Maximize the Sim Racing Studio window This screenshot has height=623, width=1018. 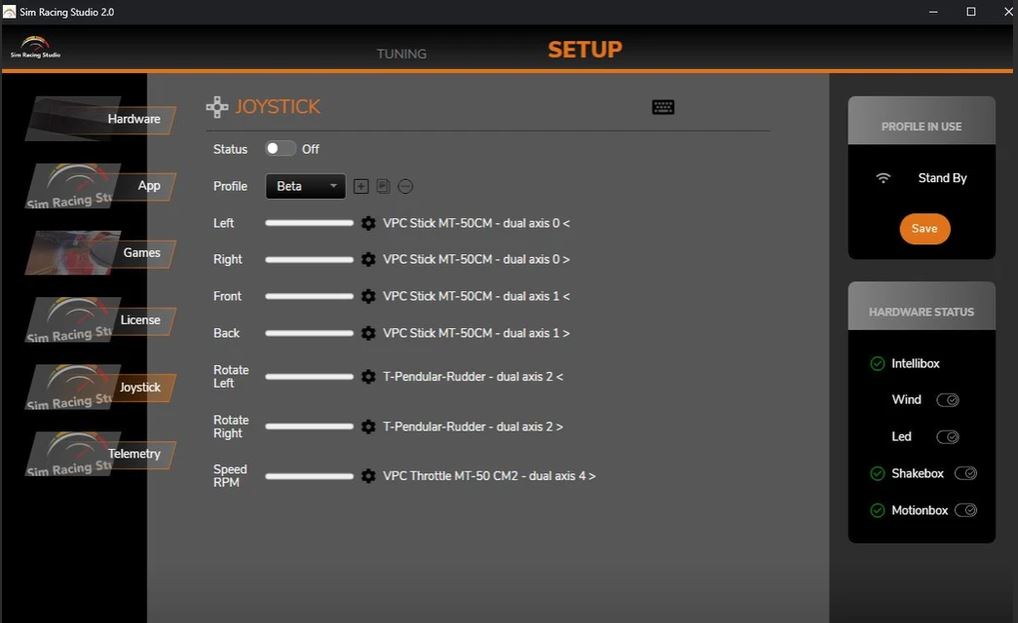(x=971, y=12)
